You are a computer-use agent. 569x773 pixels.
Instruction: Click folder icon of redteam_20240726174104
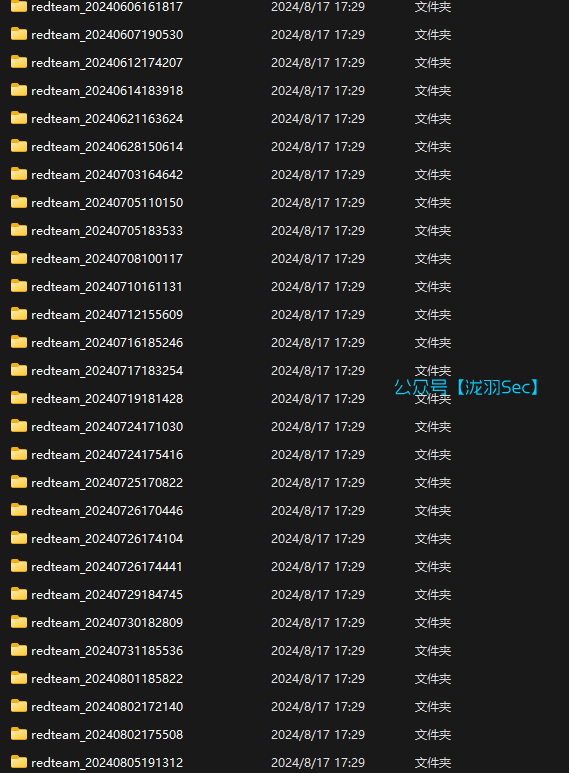tap(19, 538)
